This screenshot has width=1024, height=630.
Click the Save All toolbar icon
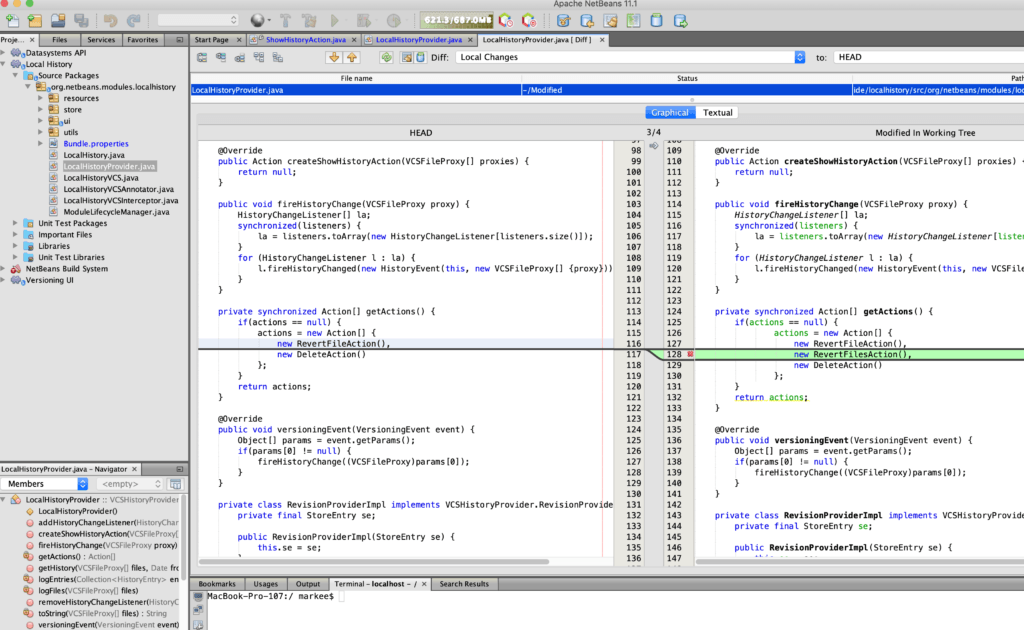pyautogui.click(x=81, y=19)
